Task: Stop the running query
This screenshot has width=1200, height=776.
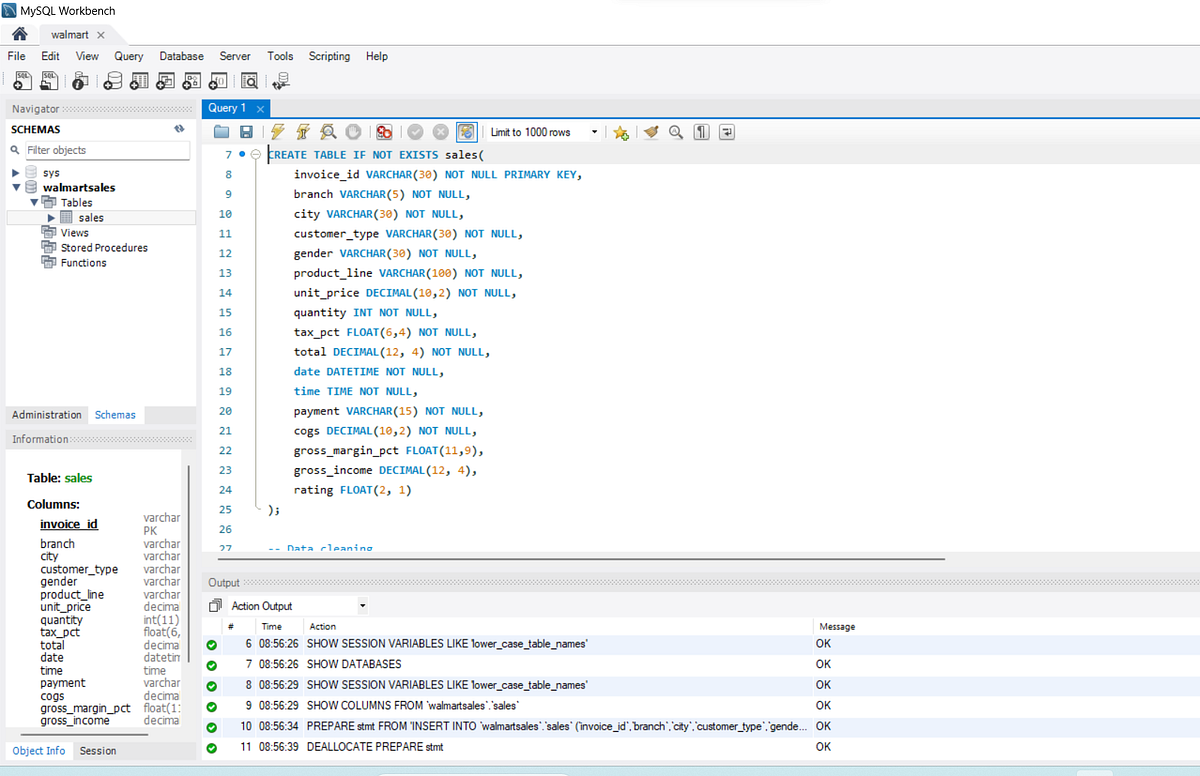Action: 354,131
